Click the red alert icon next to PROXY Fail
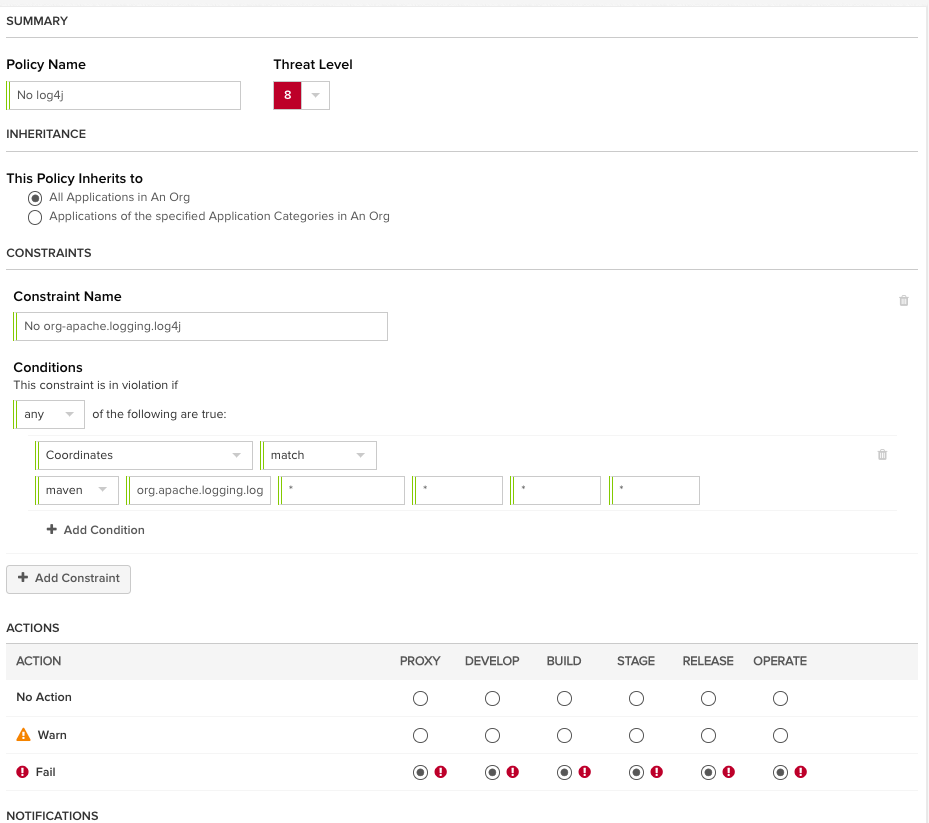929x823 pixels. coord(440,772)
